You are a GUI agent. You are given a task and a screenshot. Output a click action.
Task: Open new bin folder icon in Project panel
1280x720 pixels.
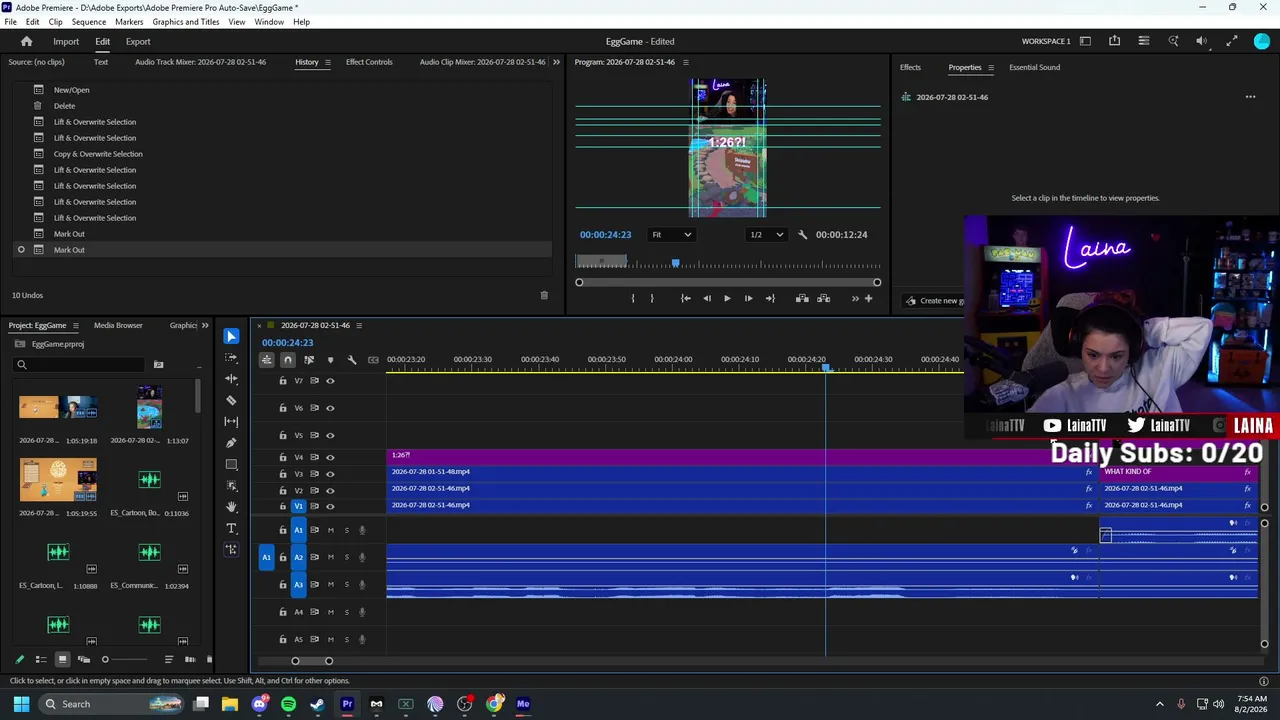158,364
